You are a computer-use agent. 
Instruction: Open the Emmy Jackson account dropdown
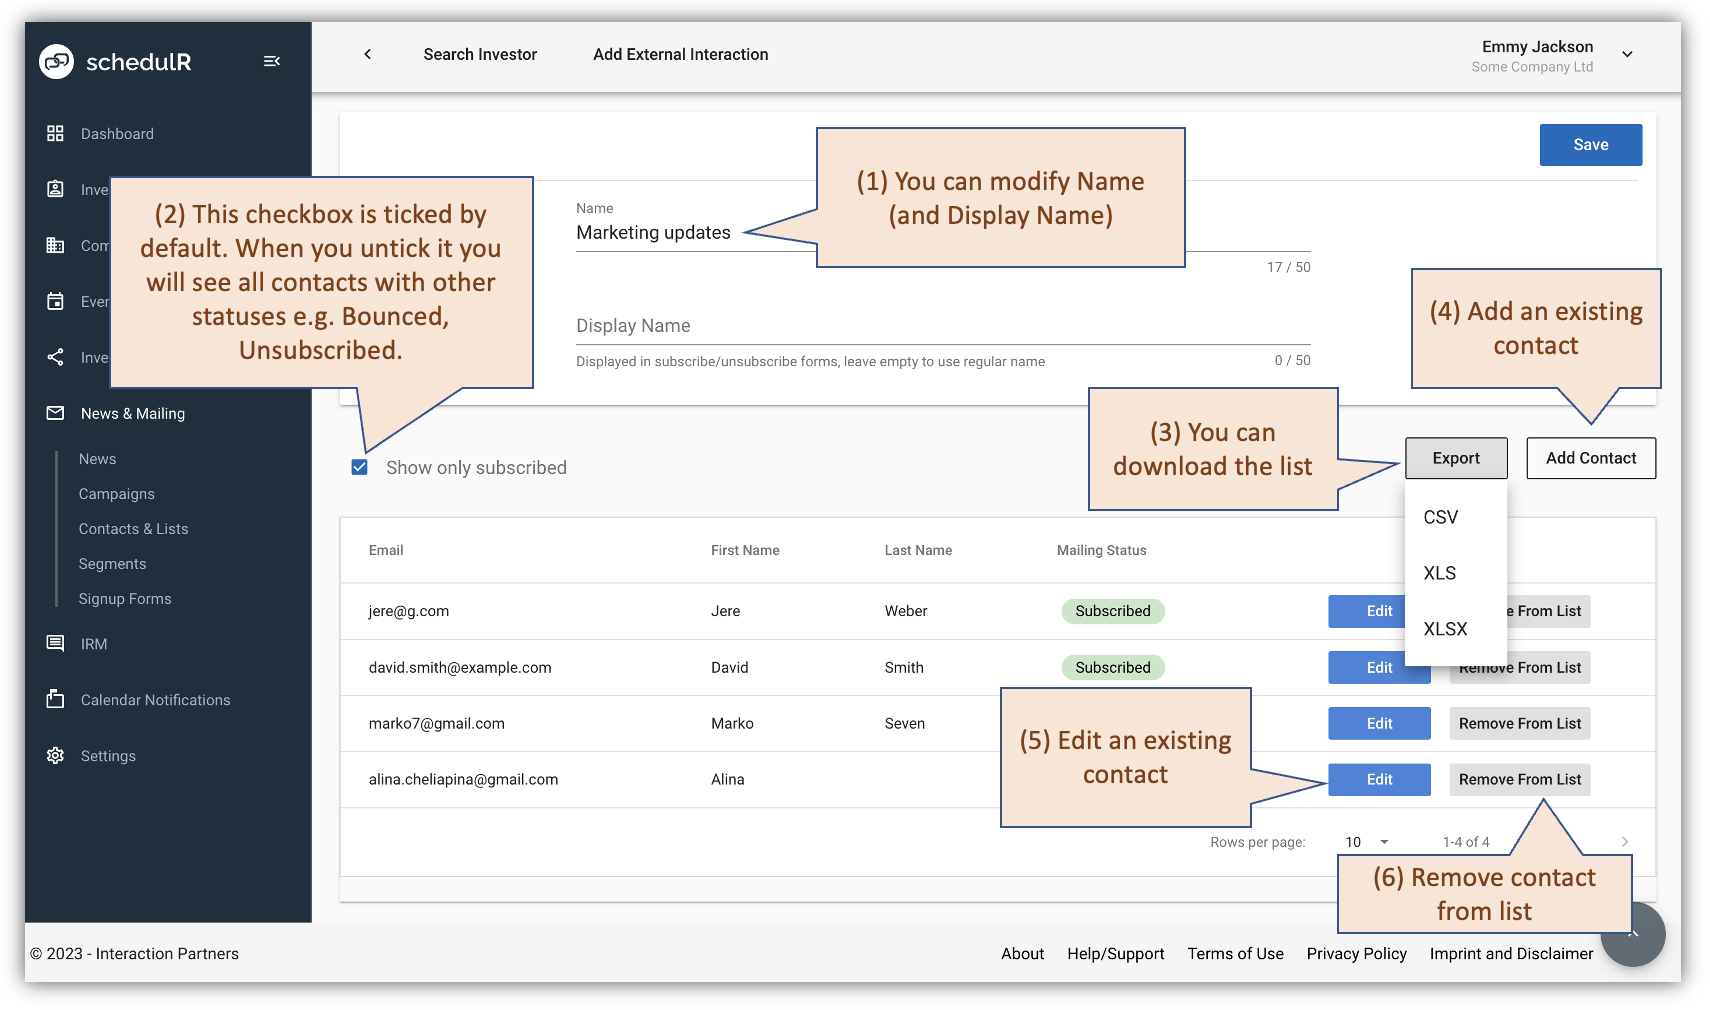[x=1628, y=54]
